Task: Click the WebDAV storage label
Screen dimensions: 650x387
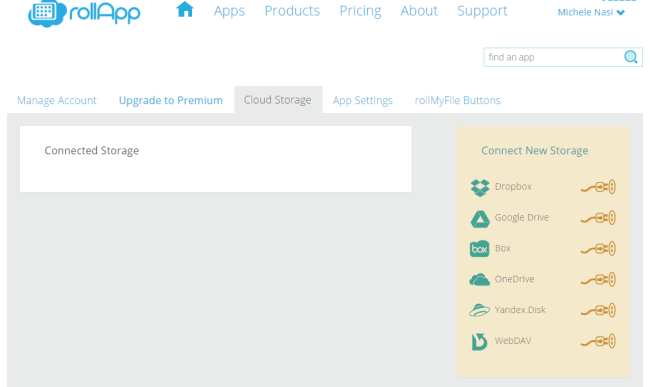Action: [x=513, y=341]
